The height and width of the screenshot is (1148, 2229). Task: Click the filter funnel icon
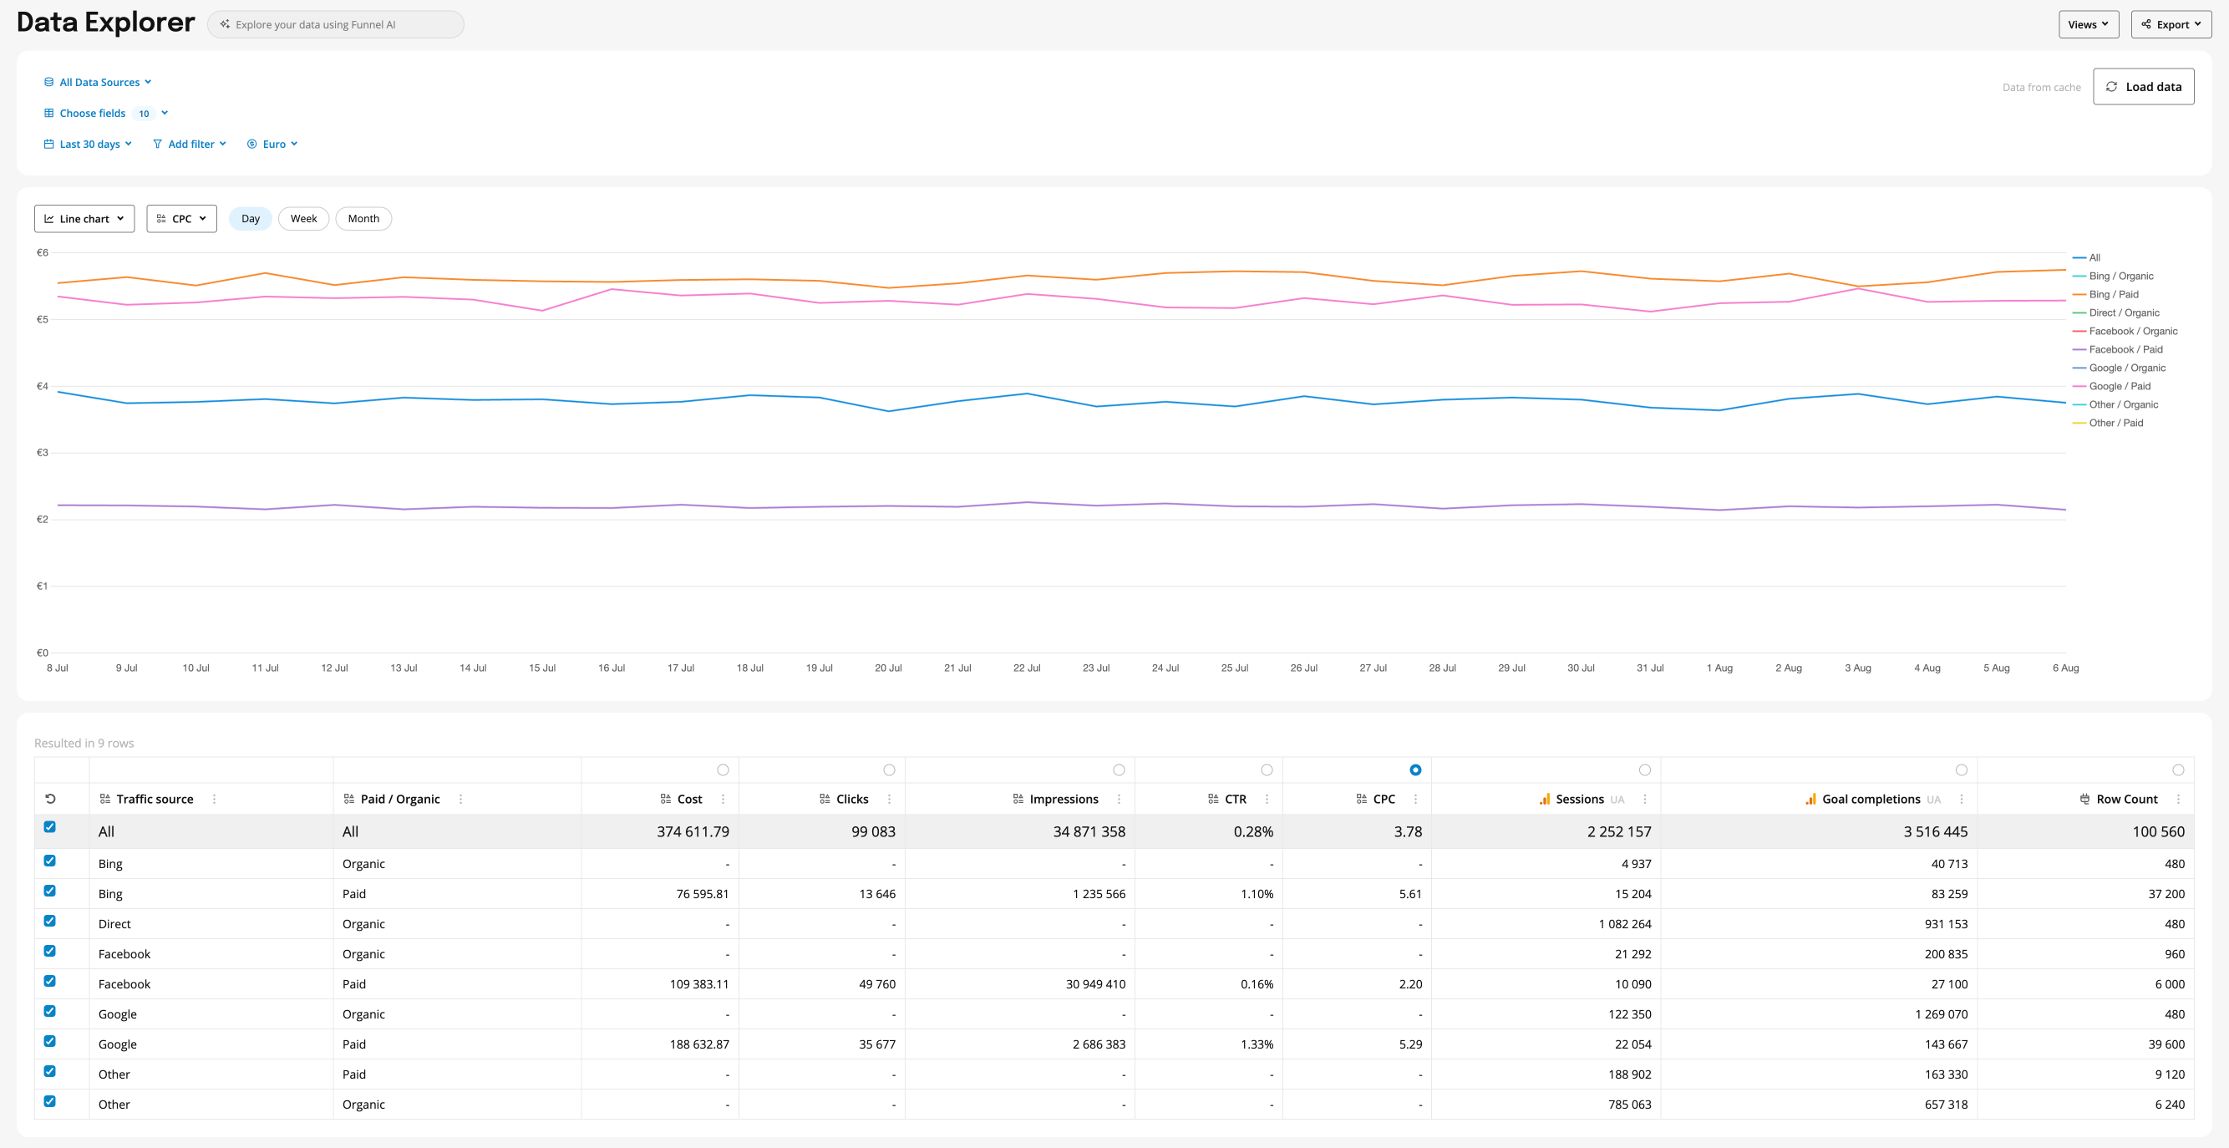tap(157, 144)
